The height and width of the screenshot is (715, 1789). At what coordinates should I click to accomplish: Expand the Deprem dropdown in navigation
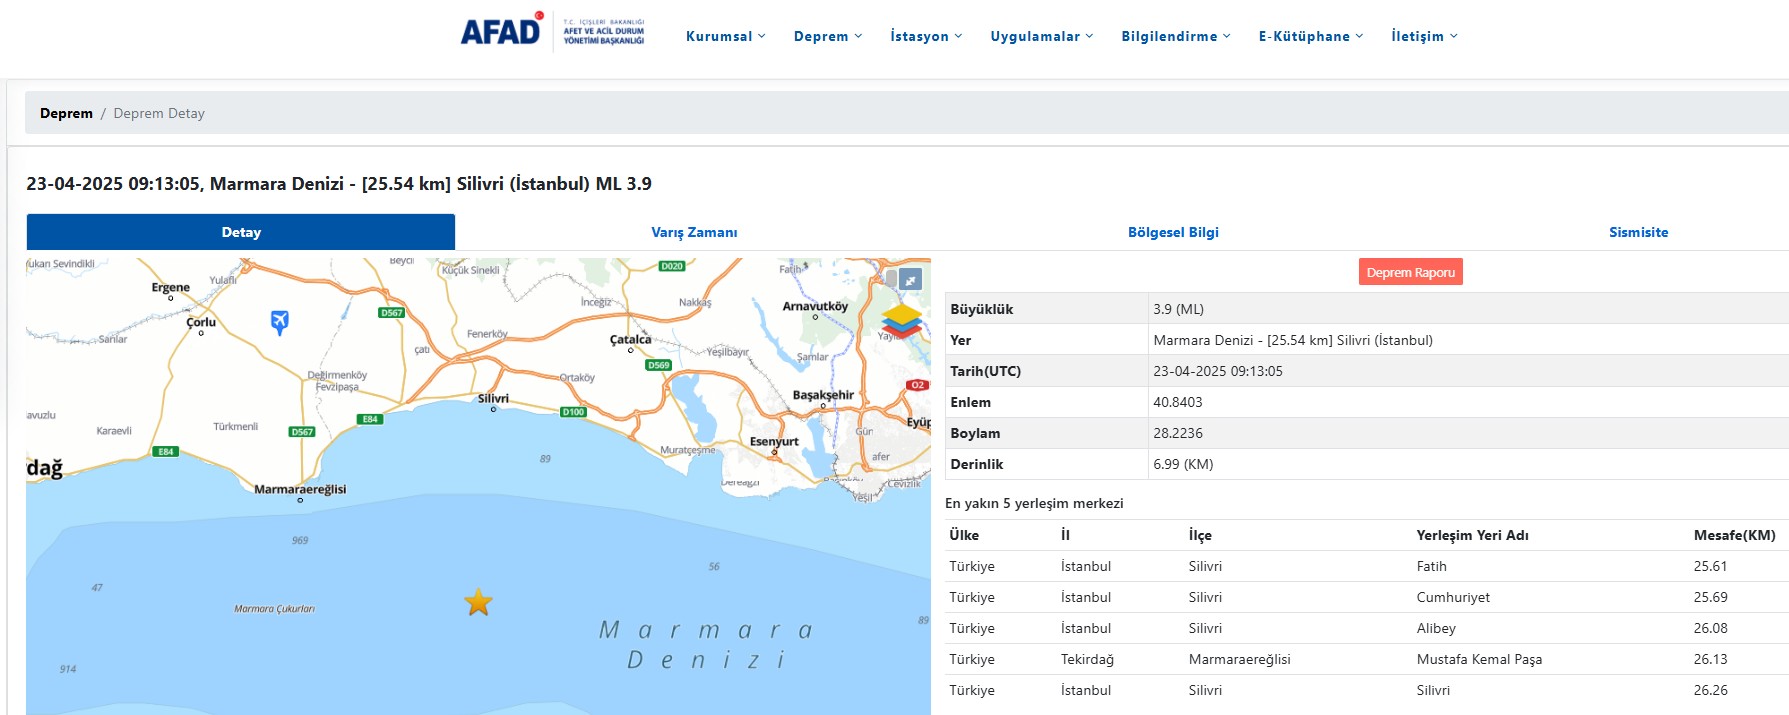point(827,36)
